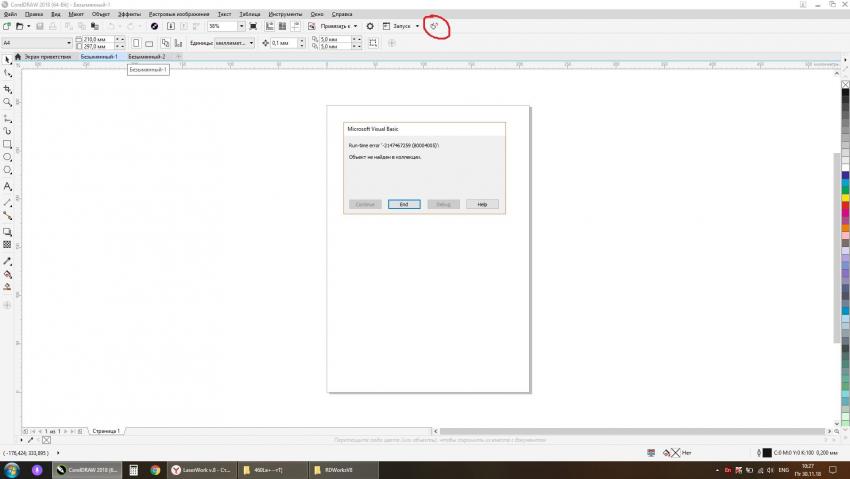Screen dimensions: 850x479
Task: Toggle landscape page orientation
Action: (x=149, y=43)
